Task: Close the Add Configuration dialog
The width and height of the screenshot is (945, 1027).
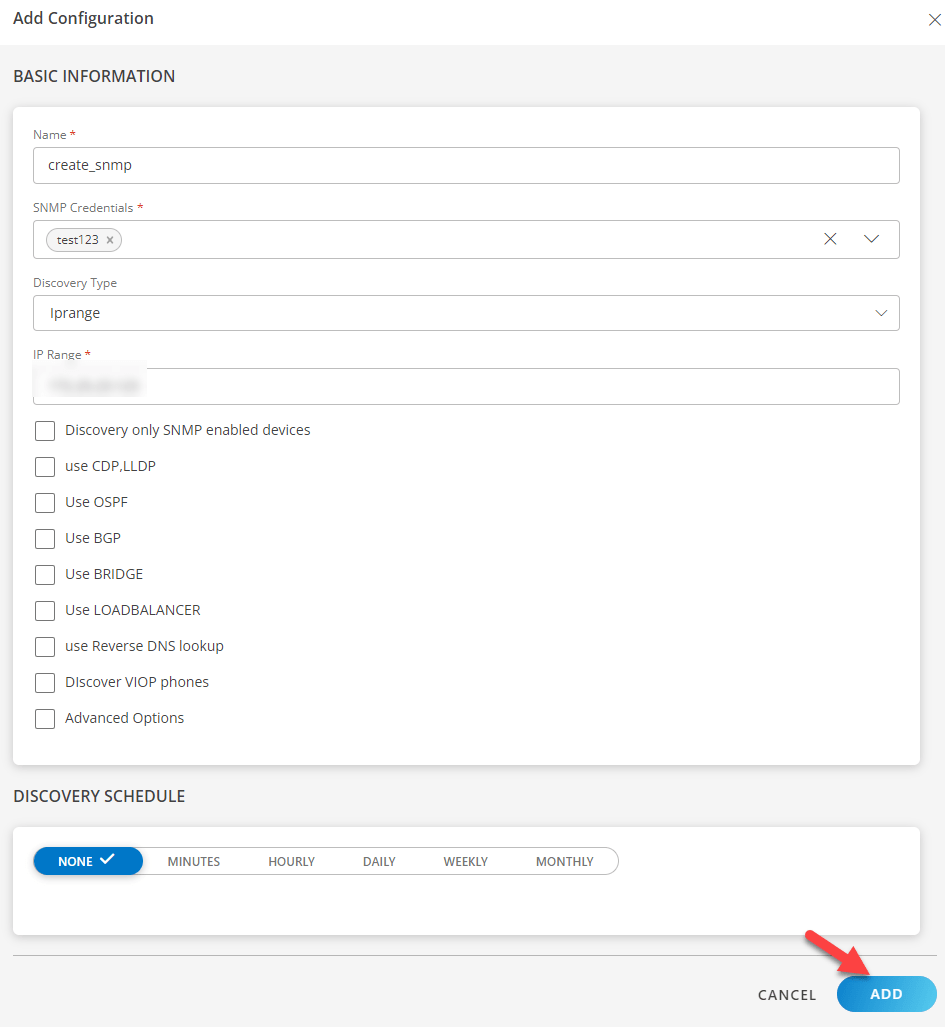Action: coord(934,19)
